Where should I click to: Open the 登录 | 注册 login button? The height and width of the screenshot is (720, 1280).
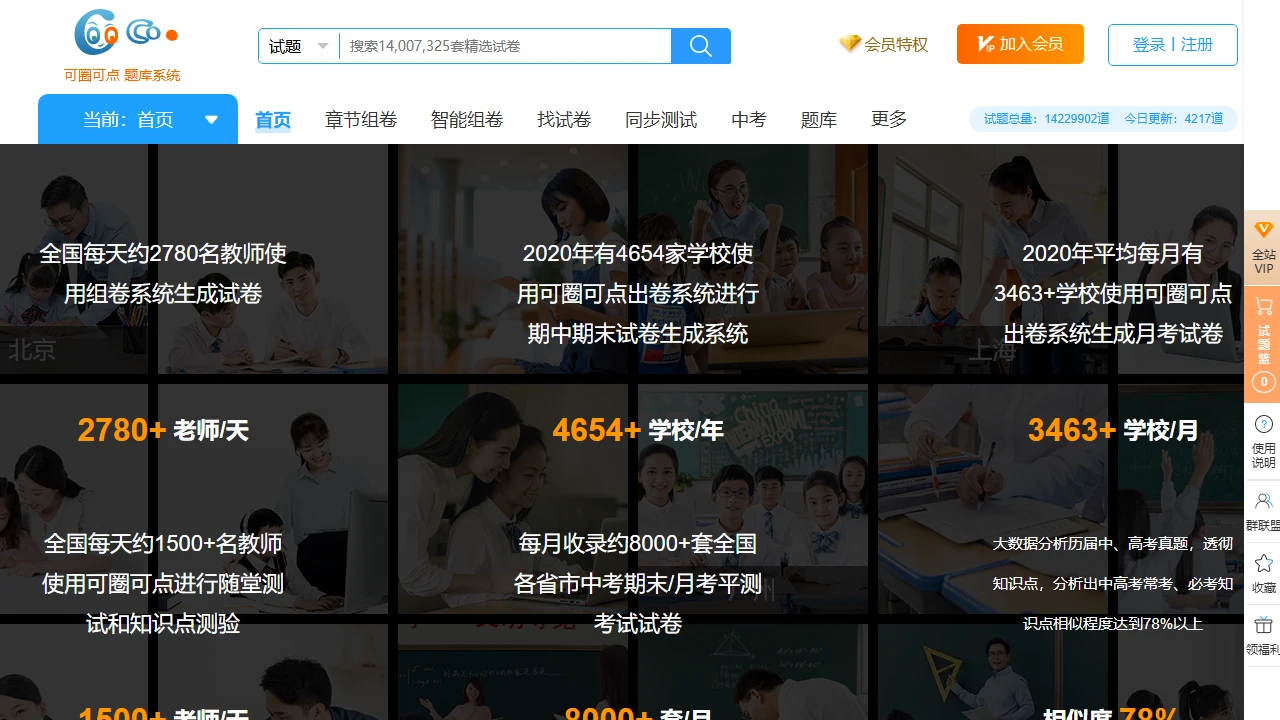[1172, 44]
